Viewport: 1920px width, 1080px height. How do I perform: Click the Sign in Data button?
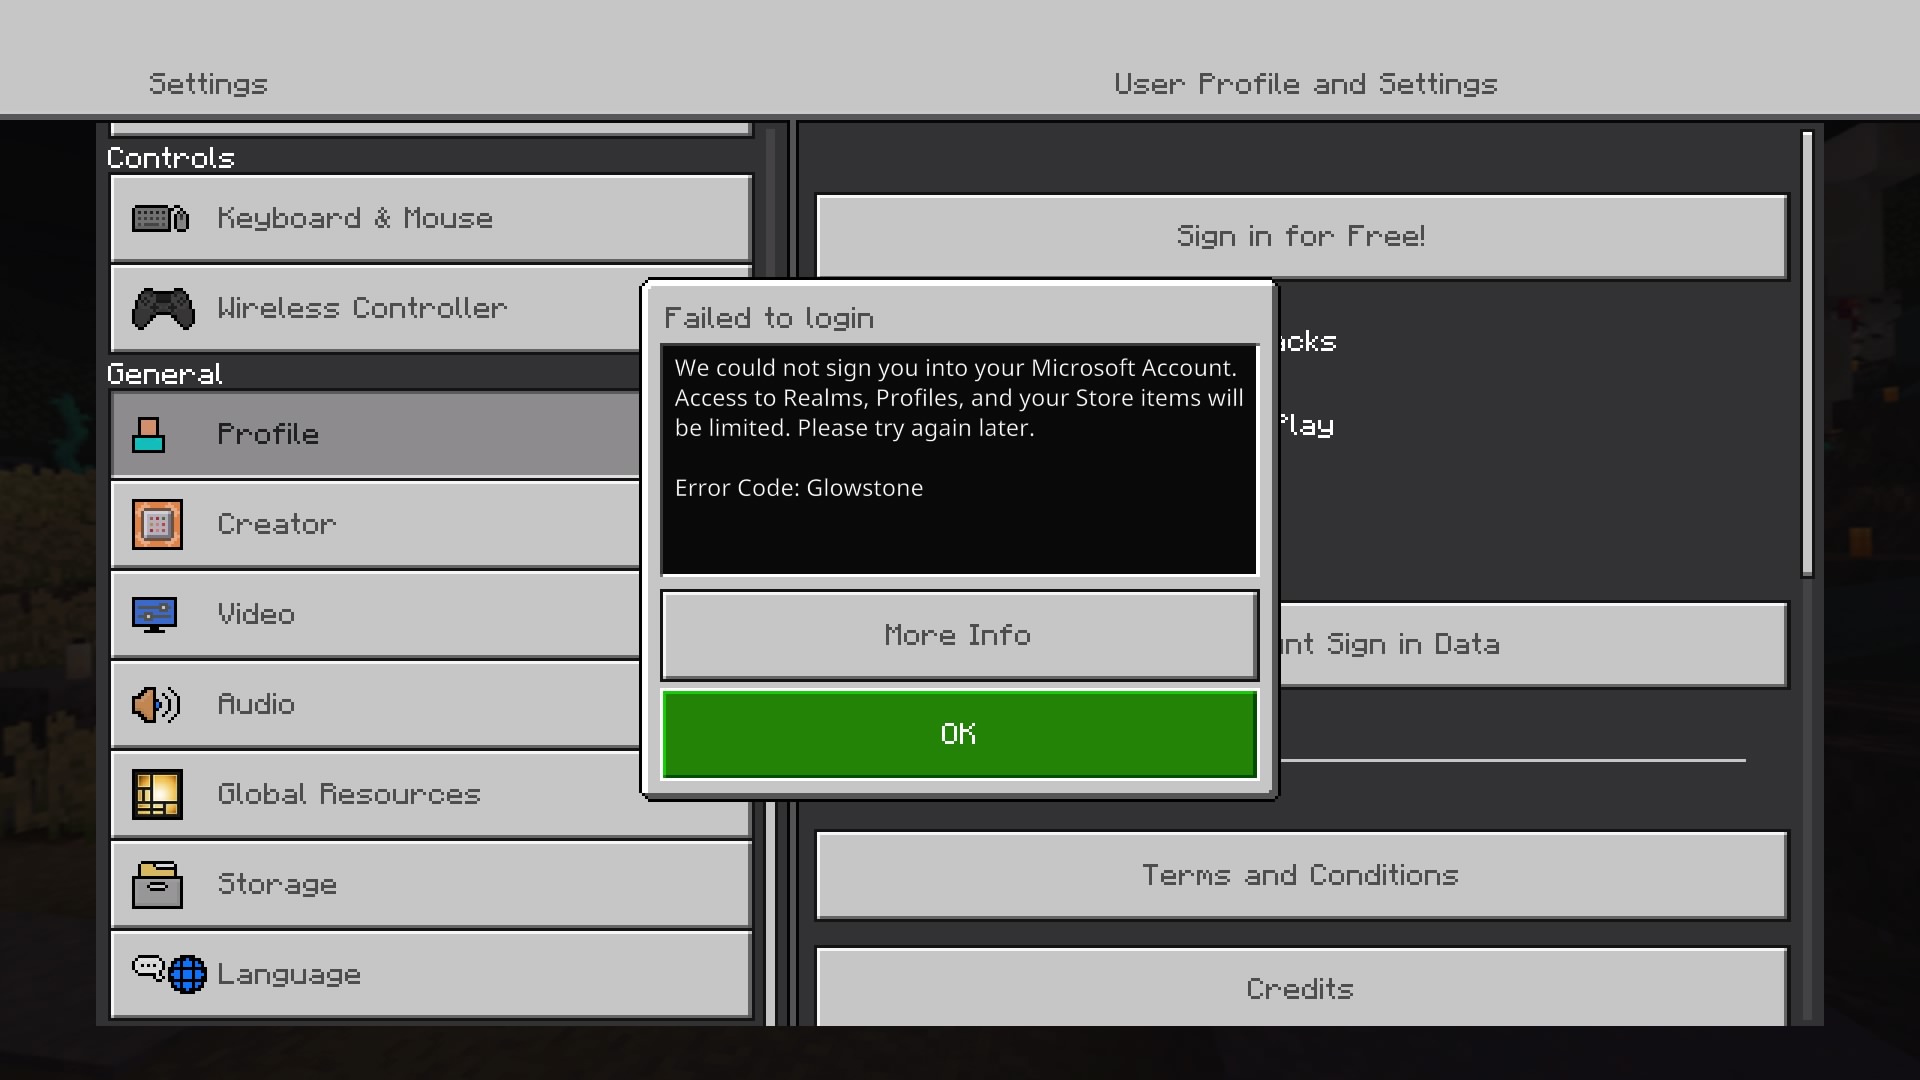pos(1530,644)
